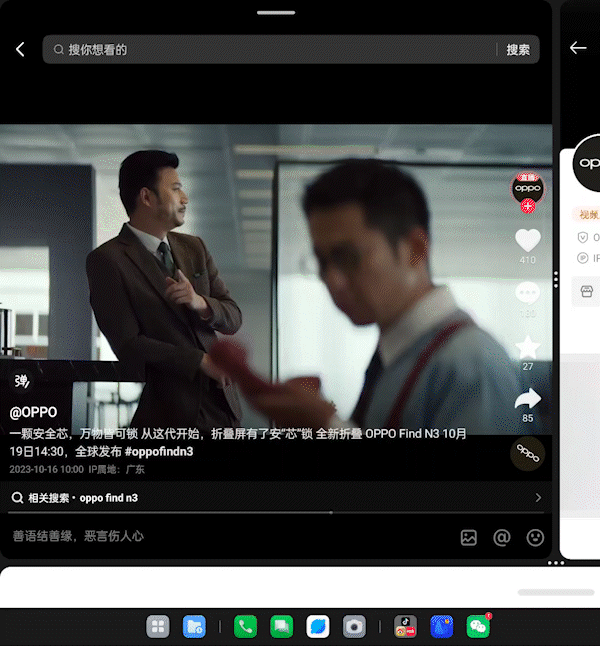
Task: Insert an image using the comment picture icon
Action: click(x=469, y=537)
